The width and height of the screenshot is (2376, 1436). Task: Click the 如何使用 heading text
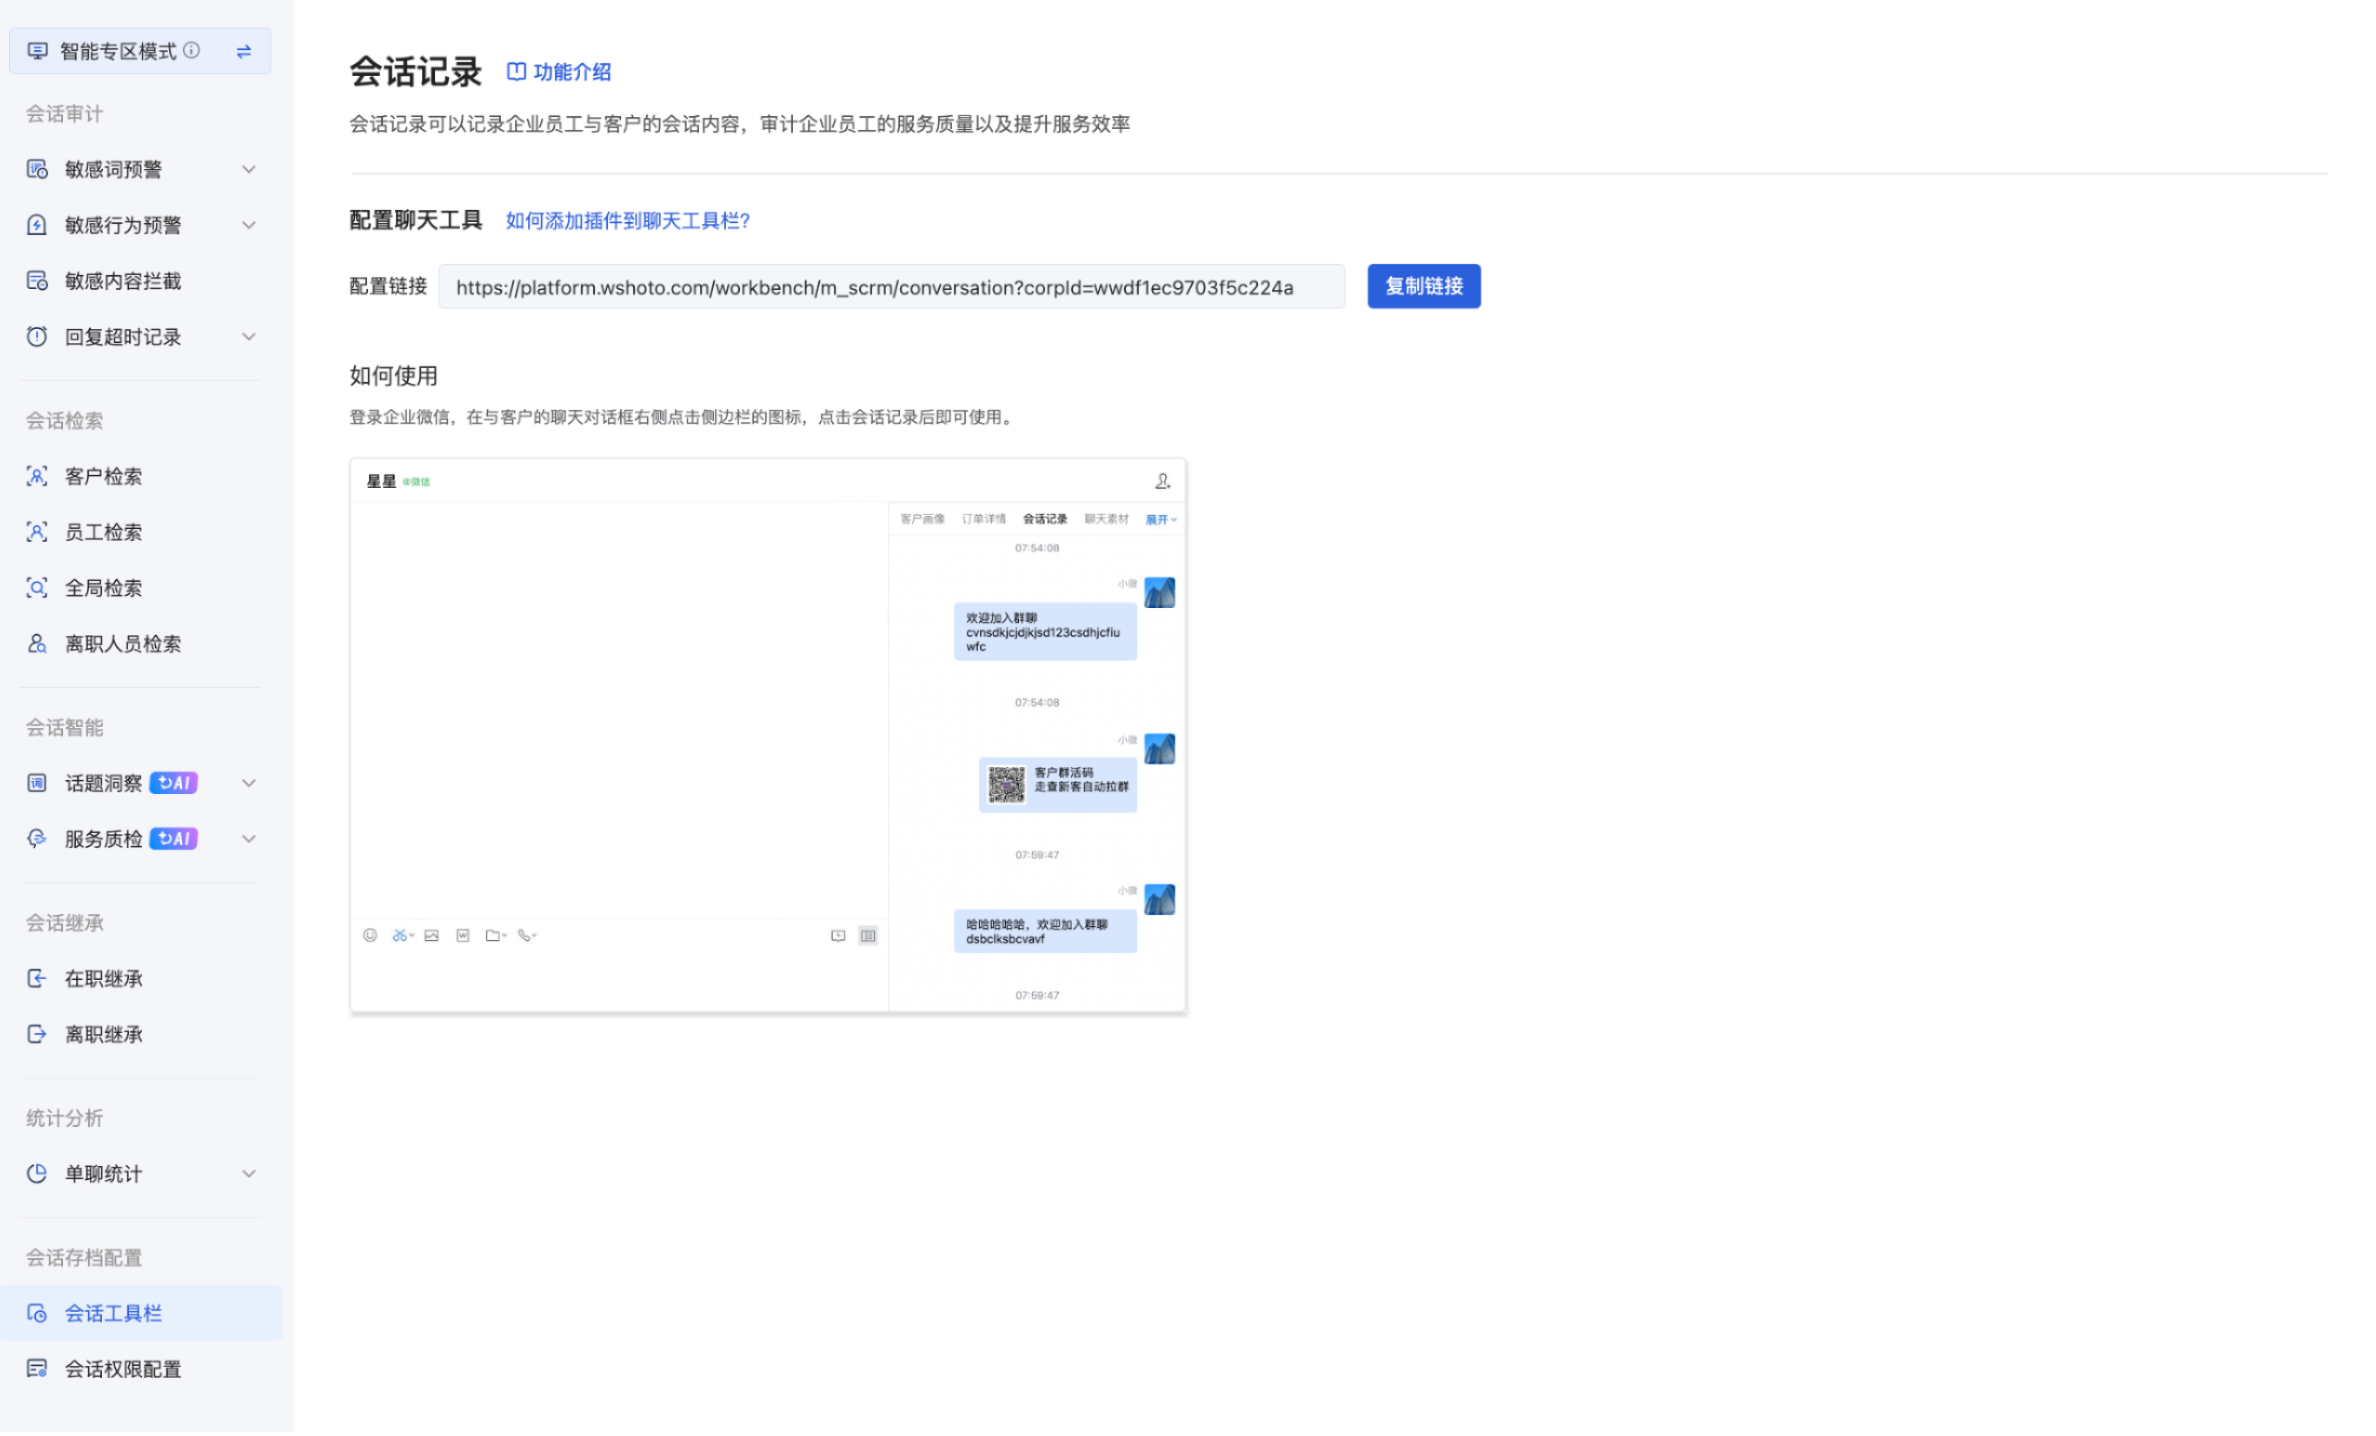[394, 377]
